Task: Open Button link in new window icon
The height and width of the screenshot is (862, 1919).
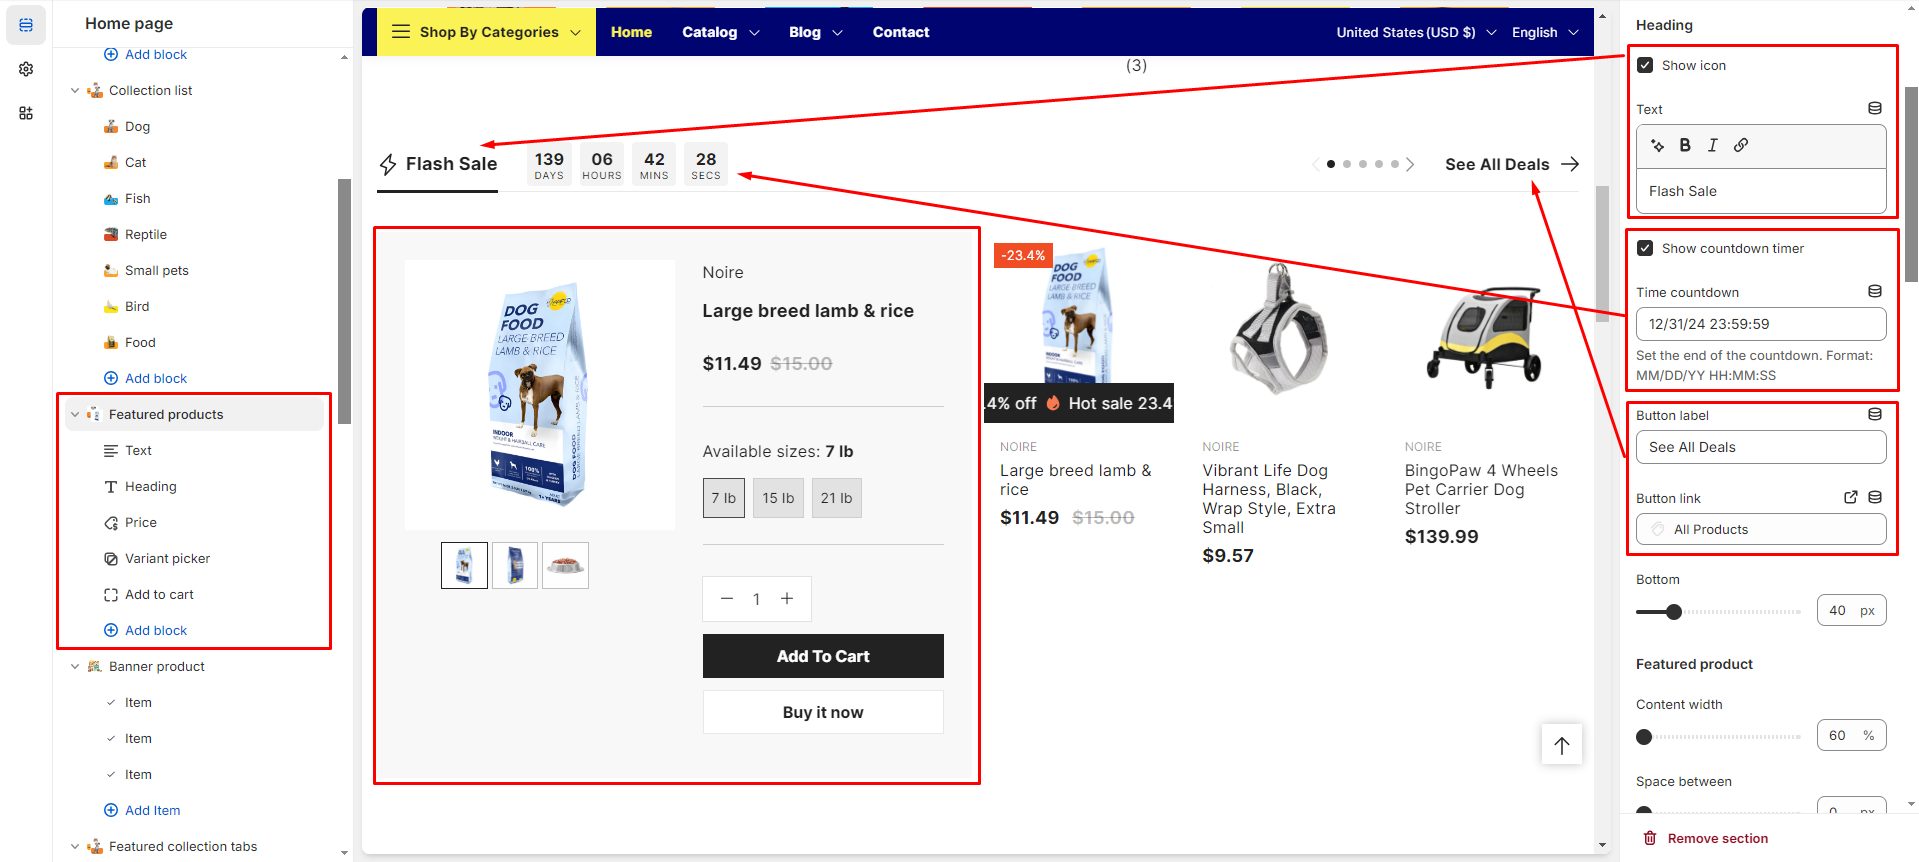Action: click(x=1850, y=497)
